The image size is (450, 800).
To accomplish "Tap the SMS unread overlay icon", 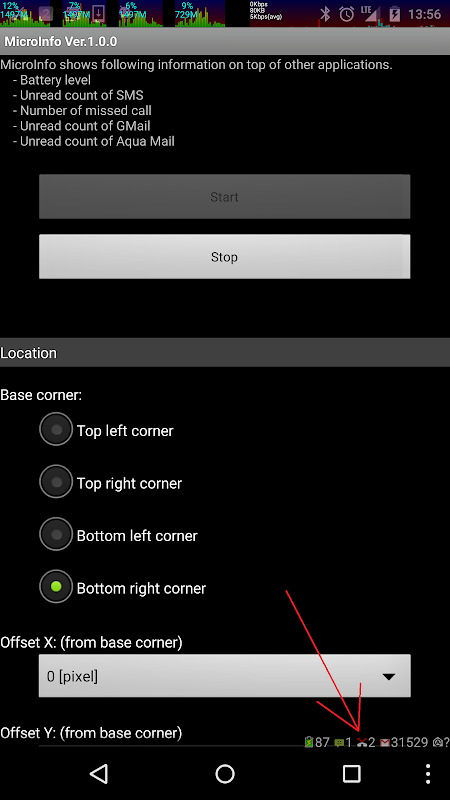I will 339,743.
